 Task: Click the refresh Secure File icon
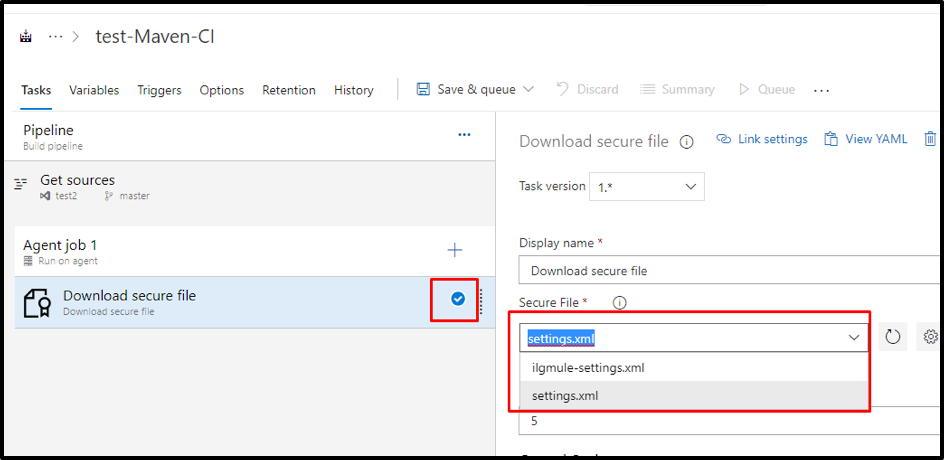tap(893, 337)
